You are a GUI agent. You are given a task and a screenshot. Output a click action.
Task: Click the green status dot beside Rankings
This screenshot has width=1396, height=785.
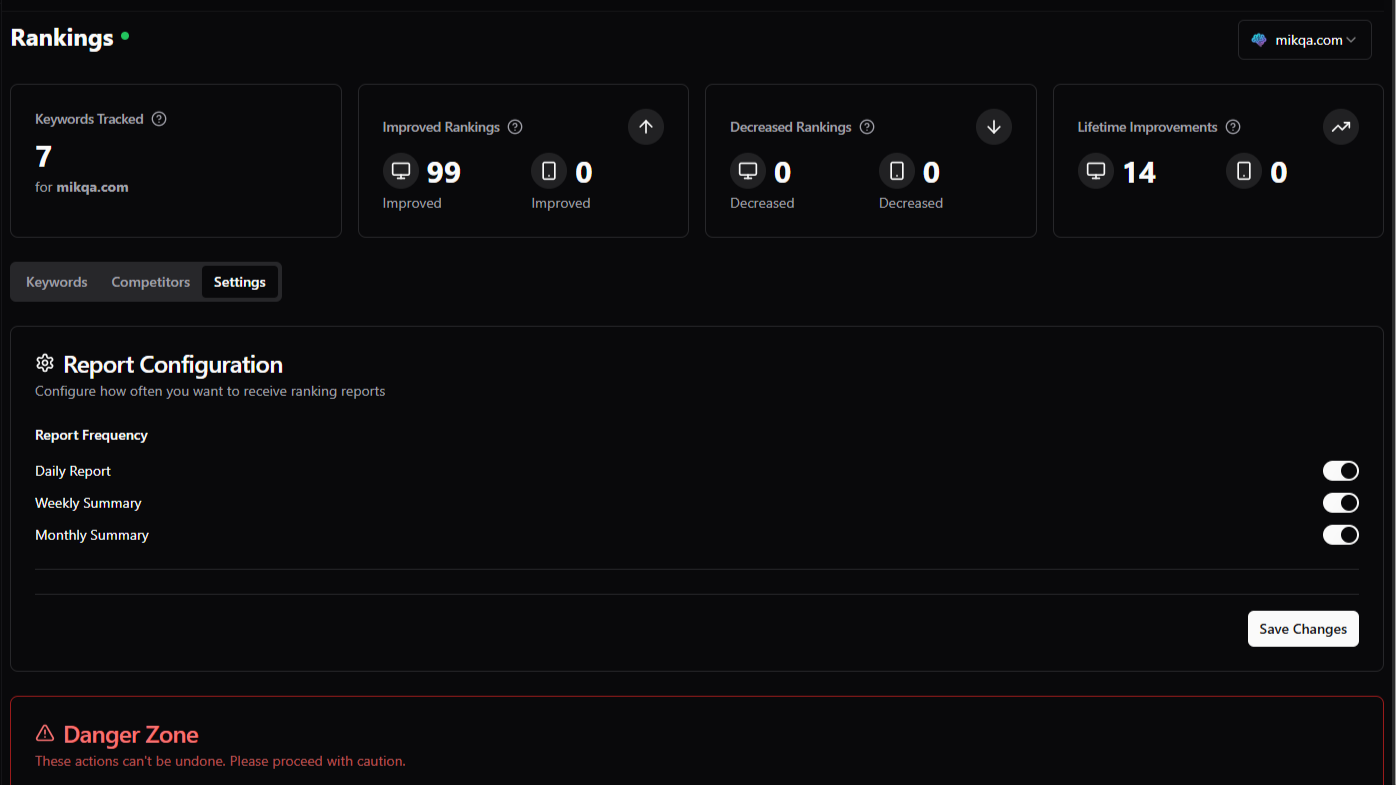(125, 36)
